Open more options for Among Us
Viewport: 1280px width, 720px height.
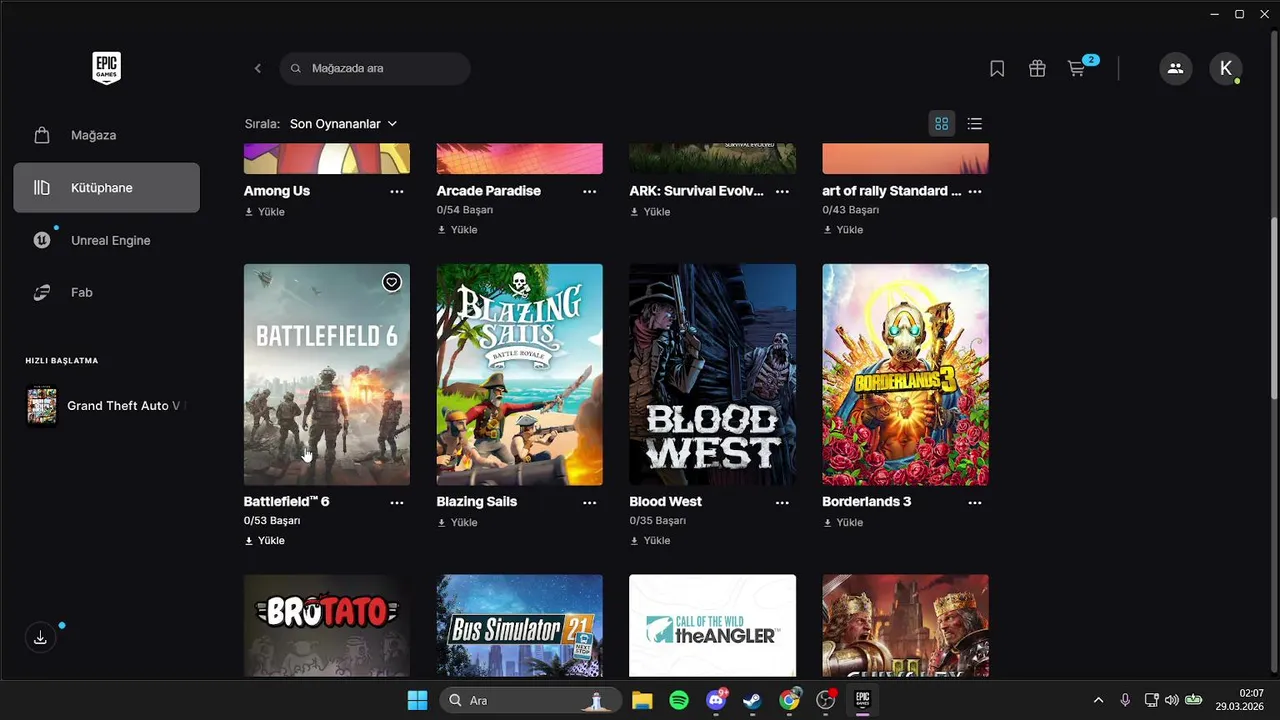coord(397,191)
